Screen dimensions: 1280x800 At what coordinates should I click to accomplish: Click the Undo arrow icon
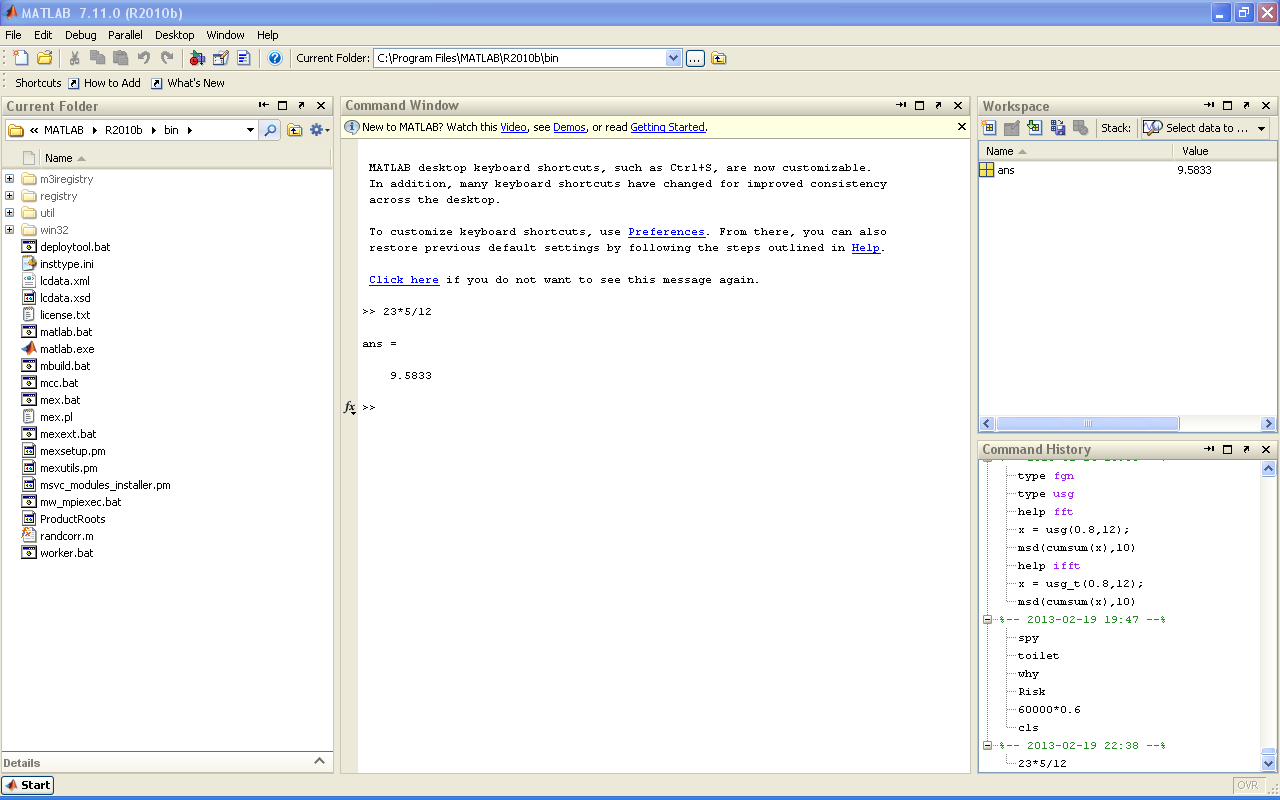[144, 58]
